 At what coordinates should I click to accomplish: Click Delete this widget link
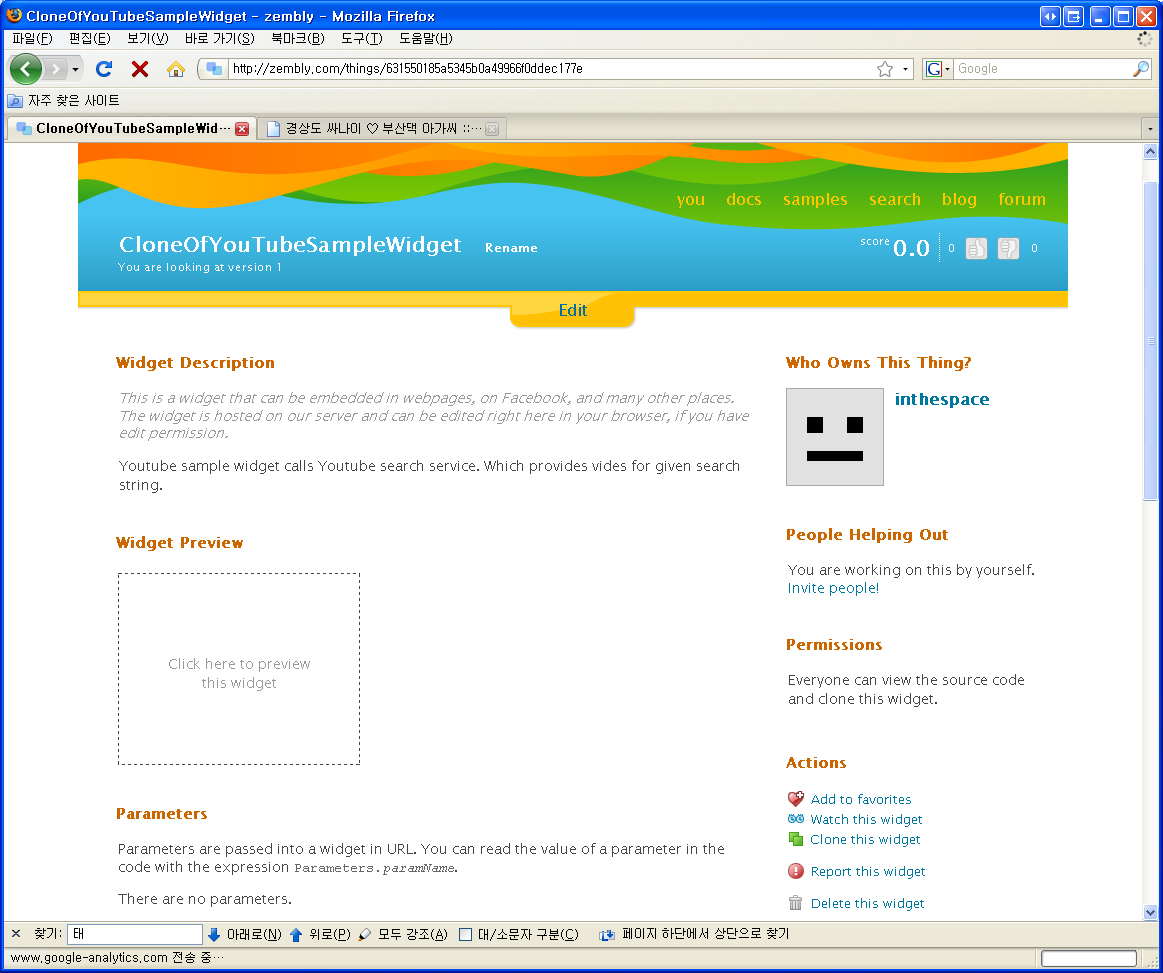(x=867, y=903)
